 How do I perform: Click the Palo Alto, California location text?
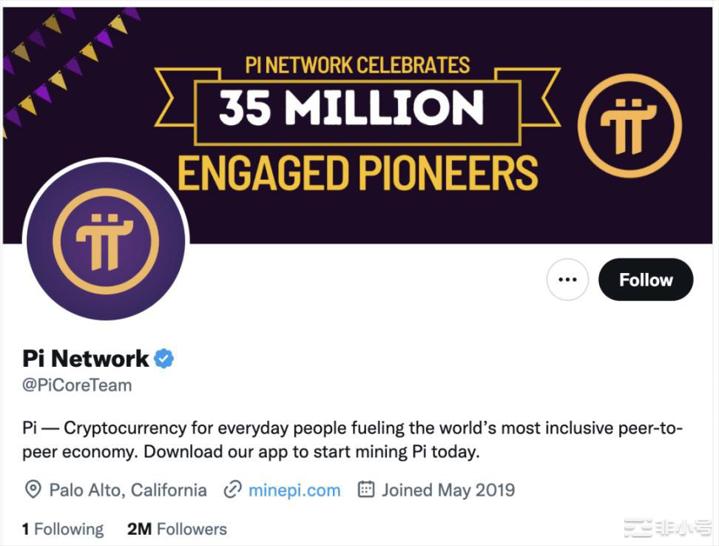129,490
